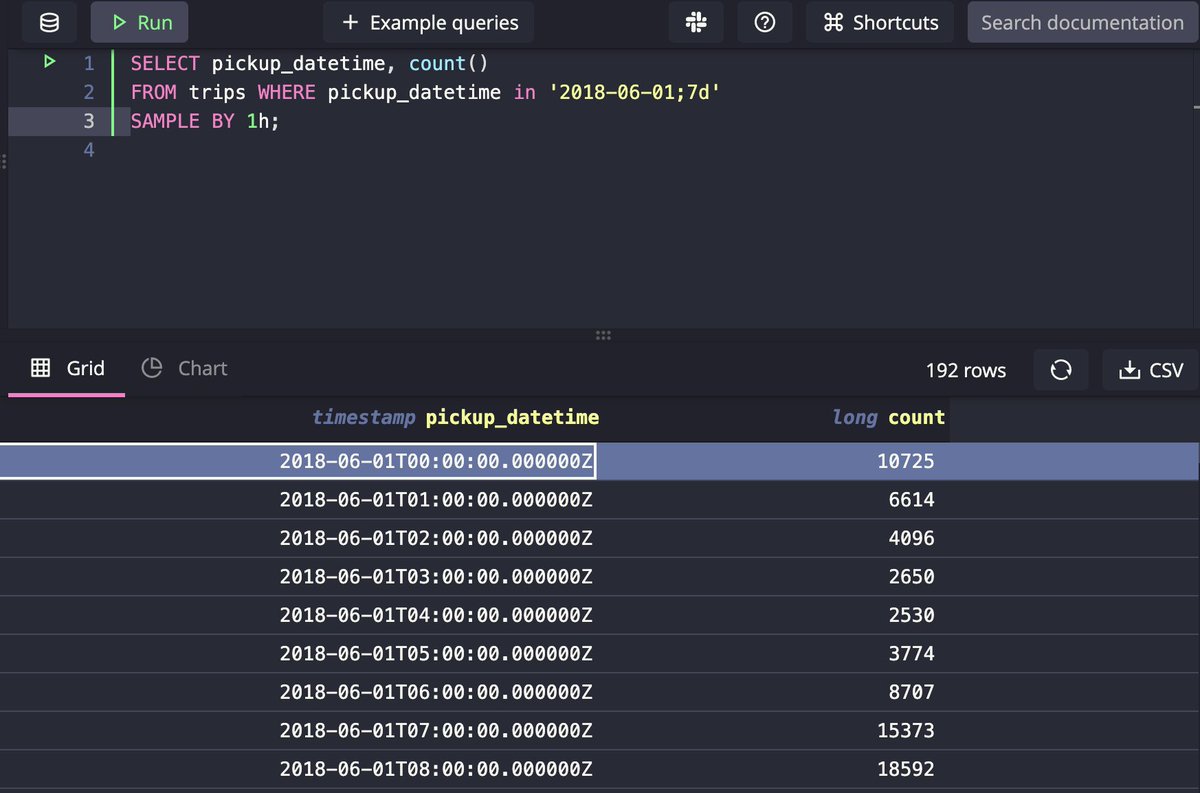The width and height of the screenshot is (1200, 793).
Task: Switch to the Chart tab
Action: point(203,368)
